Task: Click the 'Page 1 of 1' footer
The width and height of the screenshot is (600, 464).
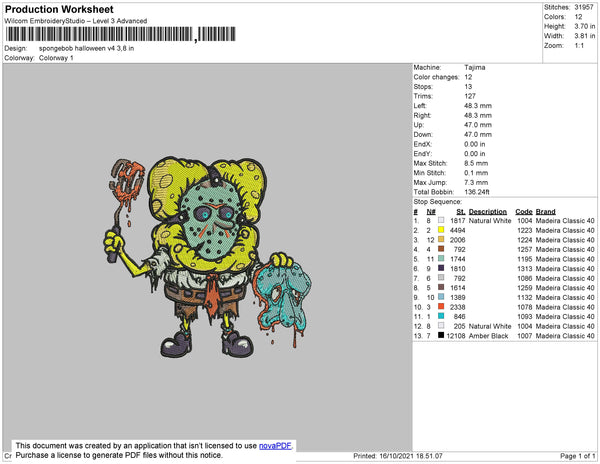Action: coord(577,456)
